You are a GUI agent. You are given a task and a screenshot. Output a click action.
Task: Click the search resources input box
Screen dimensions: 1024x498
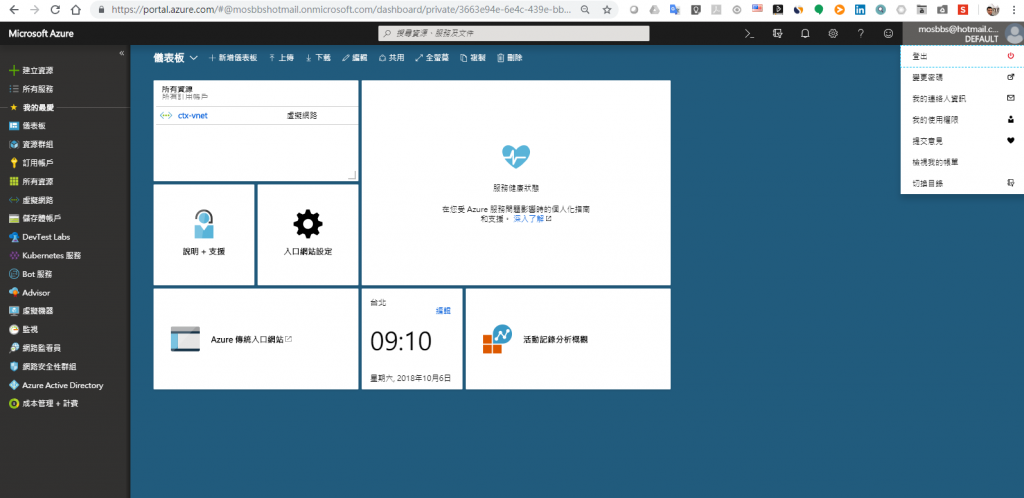pyautogui.click(x=514, y=33)
